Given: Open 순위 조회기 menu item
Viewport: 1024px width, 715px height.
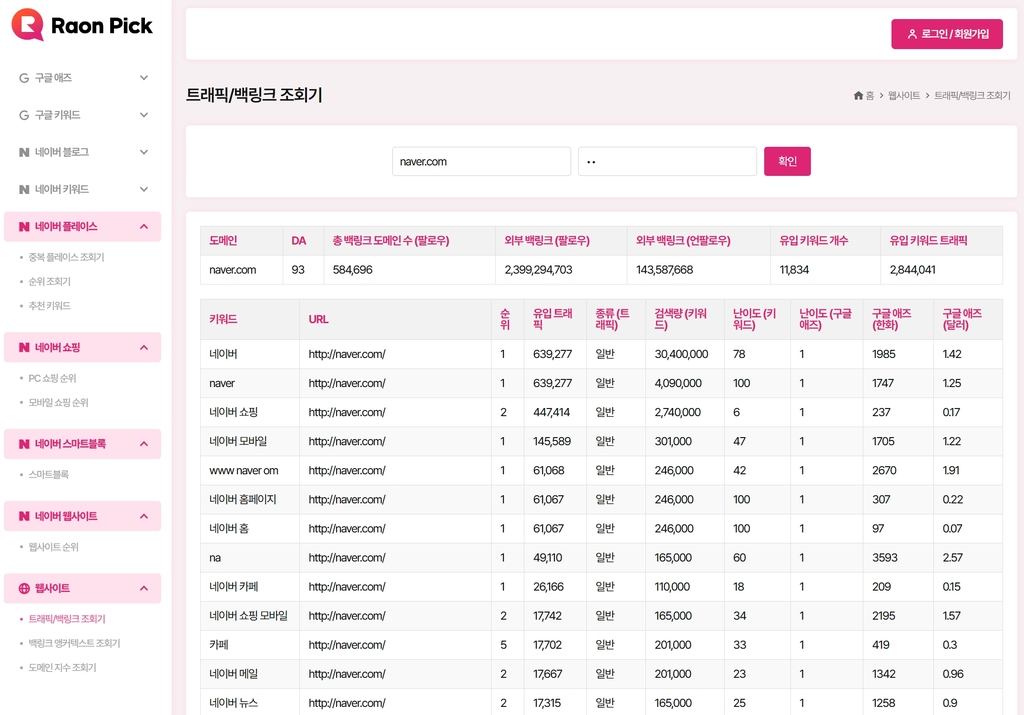Looking at the screenshot, I should [50, 281].
